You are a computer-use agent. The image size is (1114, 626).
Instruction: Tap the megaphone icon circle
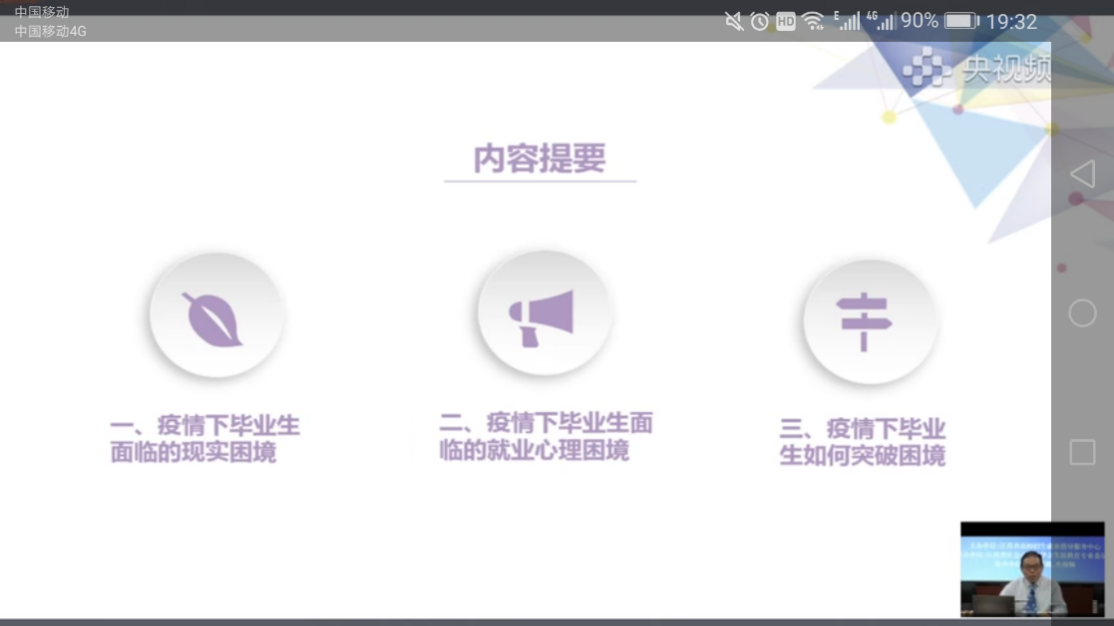pos(543,313)
